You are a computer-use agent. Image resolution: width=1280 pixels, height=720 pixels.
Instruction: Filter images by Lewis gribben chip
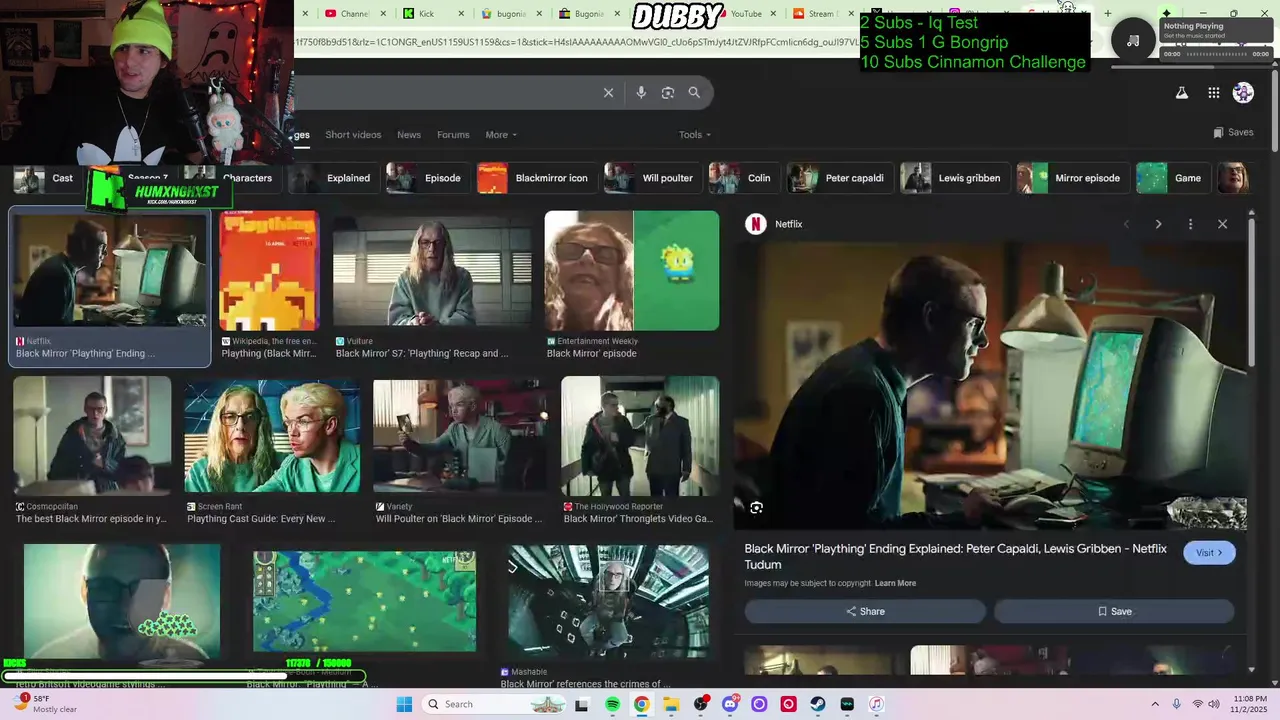[953, 178]
